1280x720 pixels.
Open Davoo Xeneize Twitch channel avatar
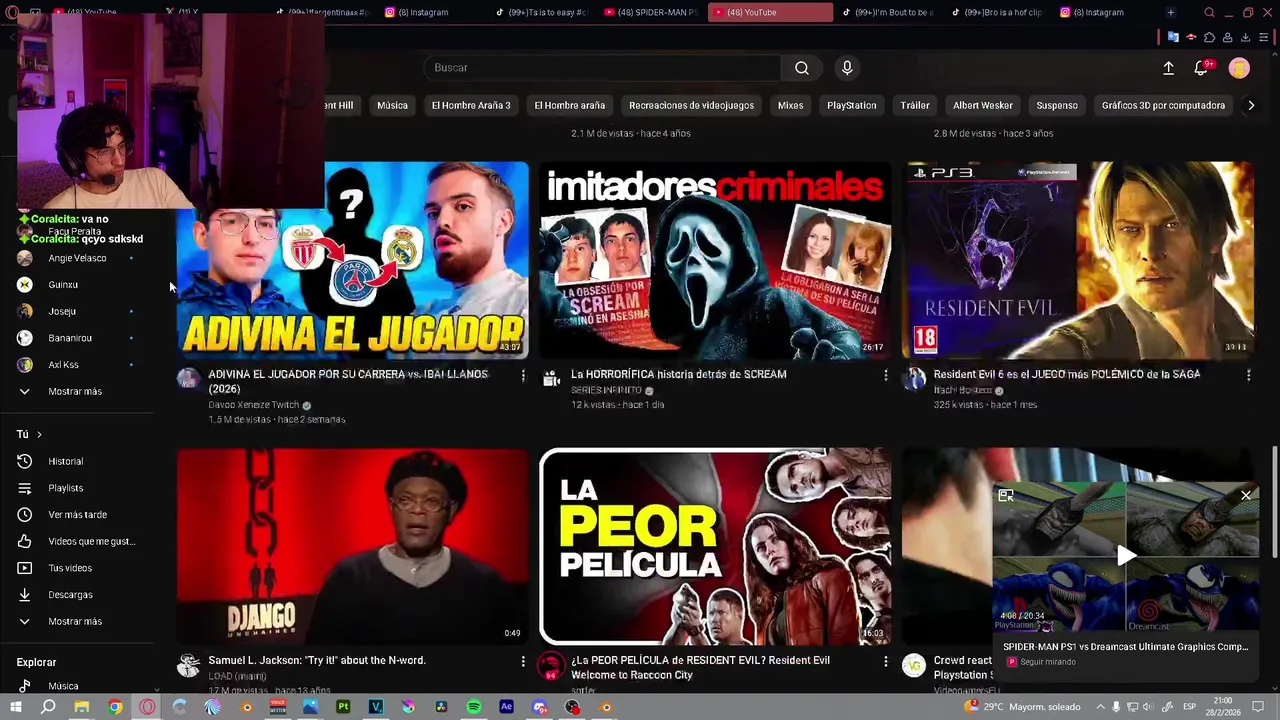(x=188, y=378)
